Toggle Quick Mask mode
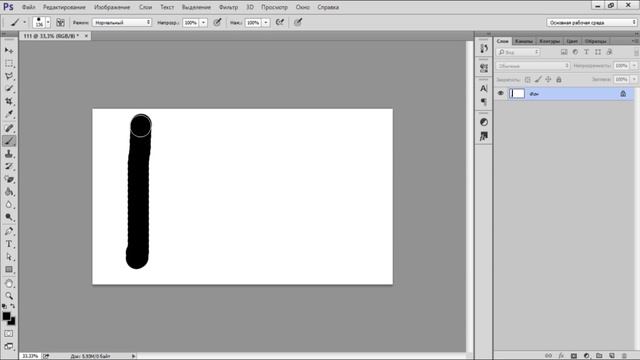The height and width of the screenshot is (360, 640). pyautogui.click(x=9, y=333)
